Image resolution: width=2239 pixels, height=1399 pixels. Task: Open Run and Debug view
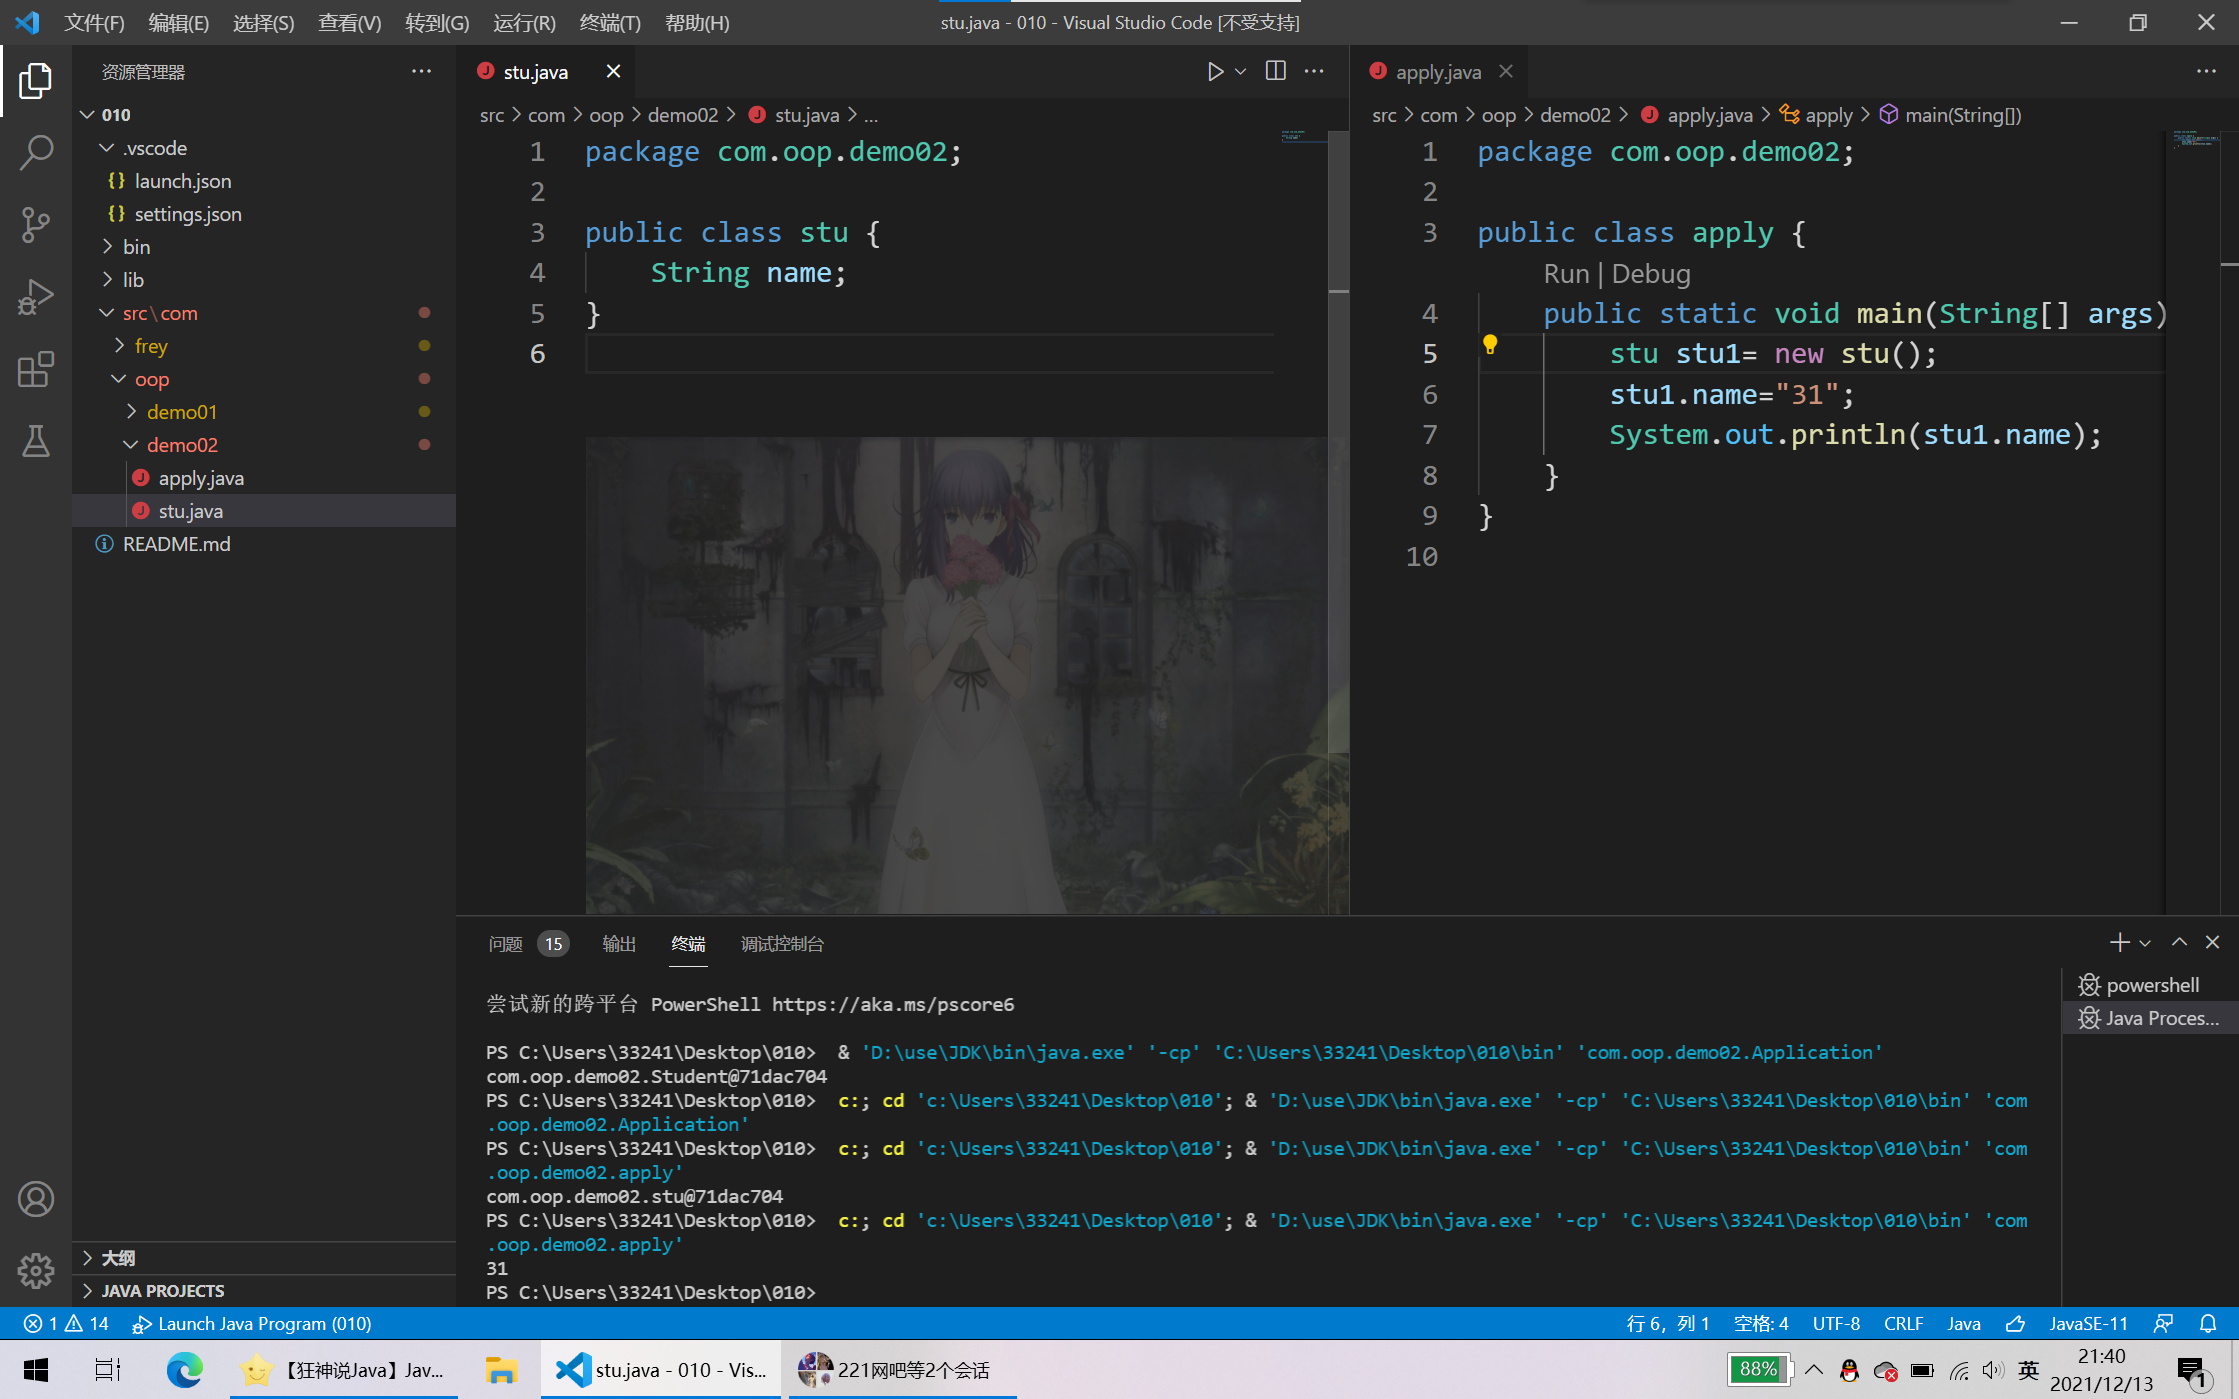36,297
